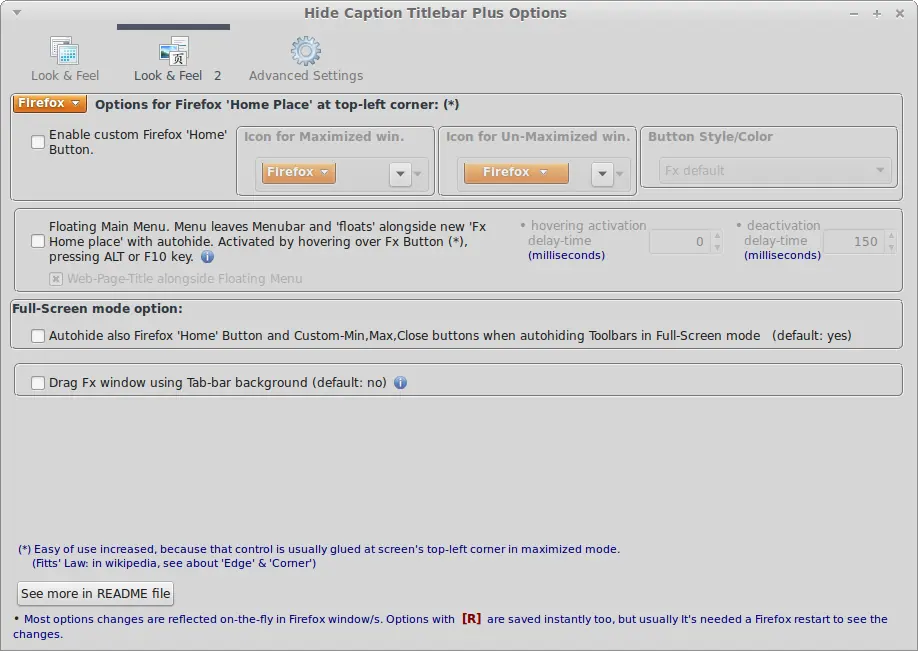
Task: Click the 'Full-Screen mode option:' heading
Action: (x=97, y=309)
